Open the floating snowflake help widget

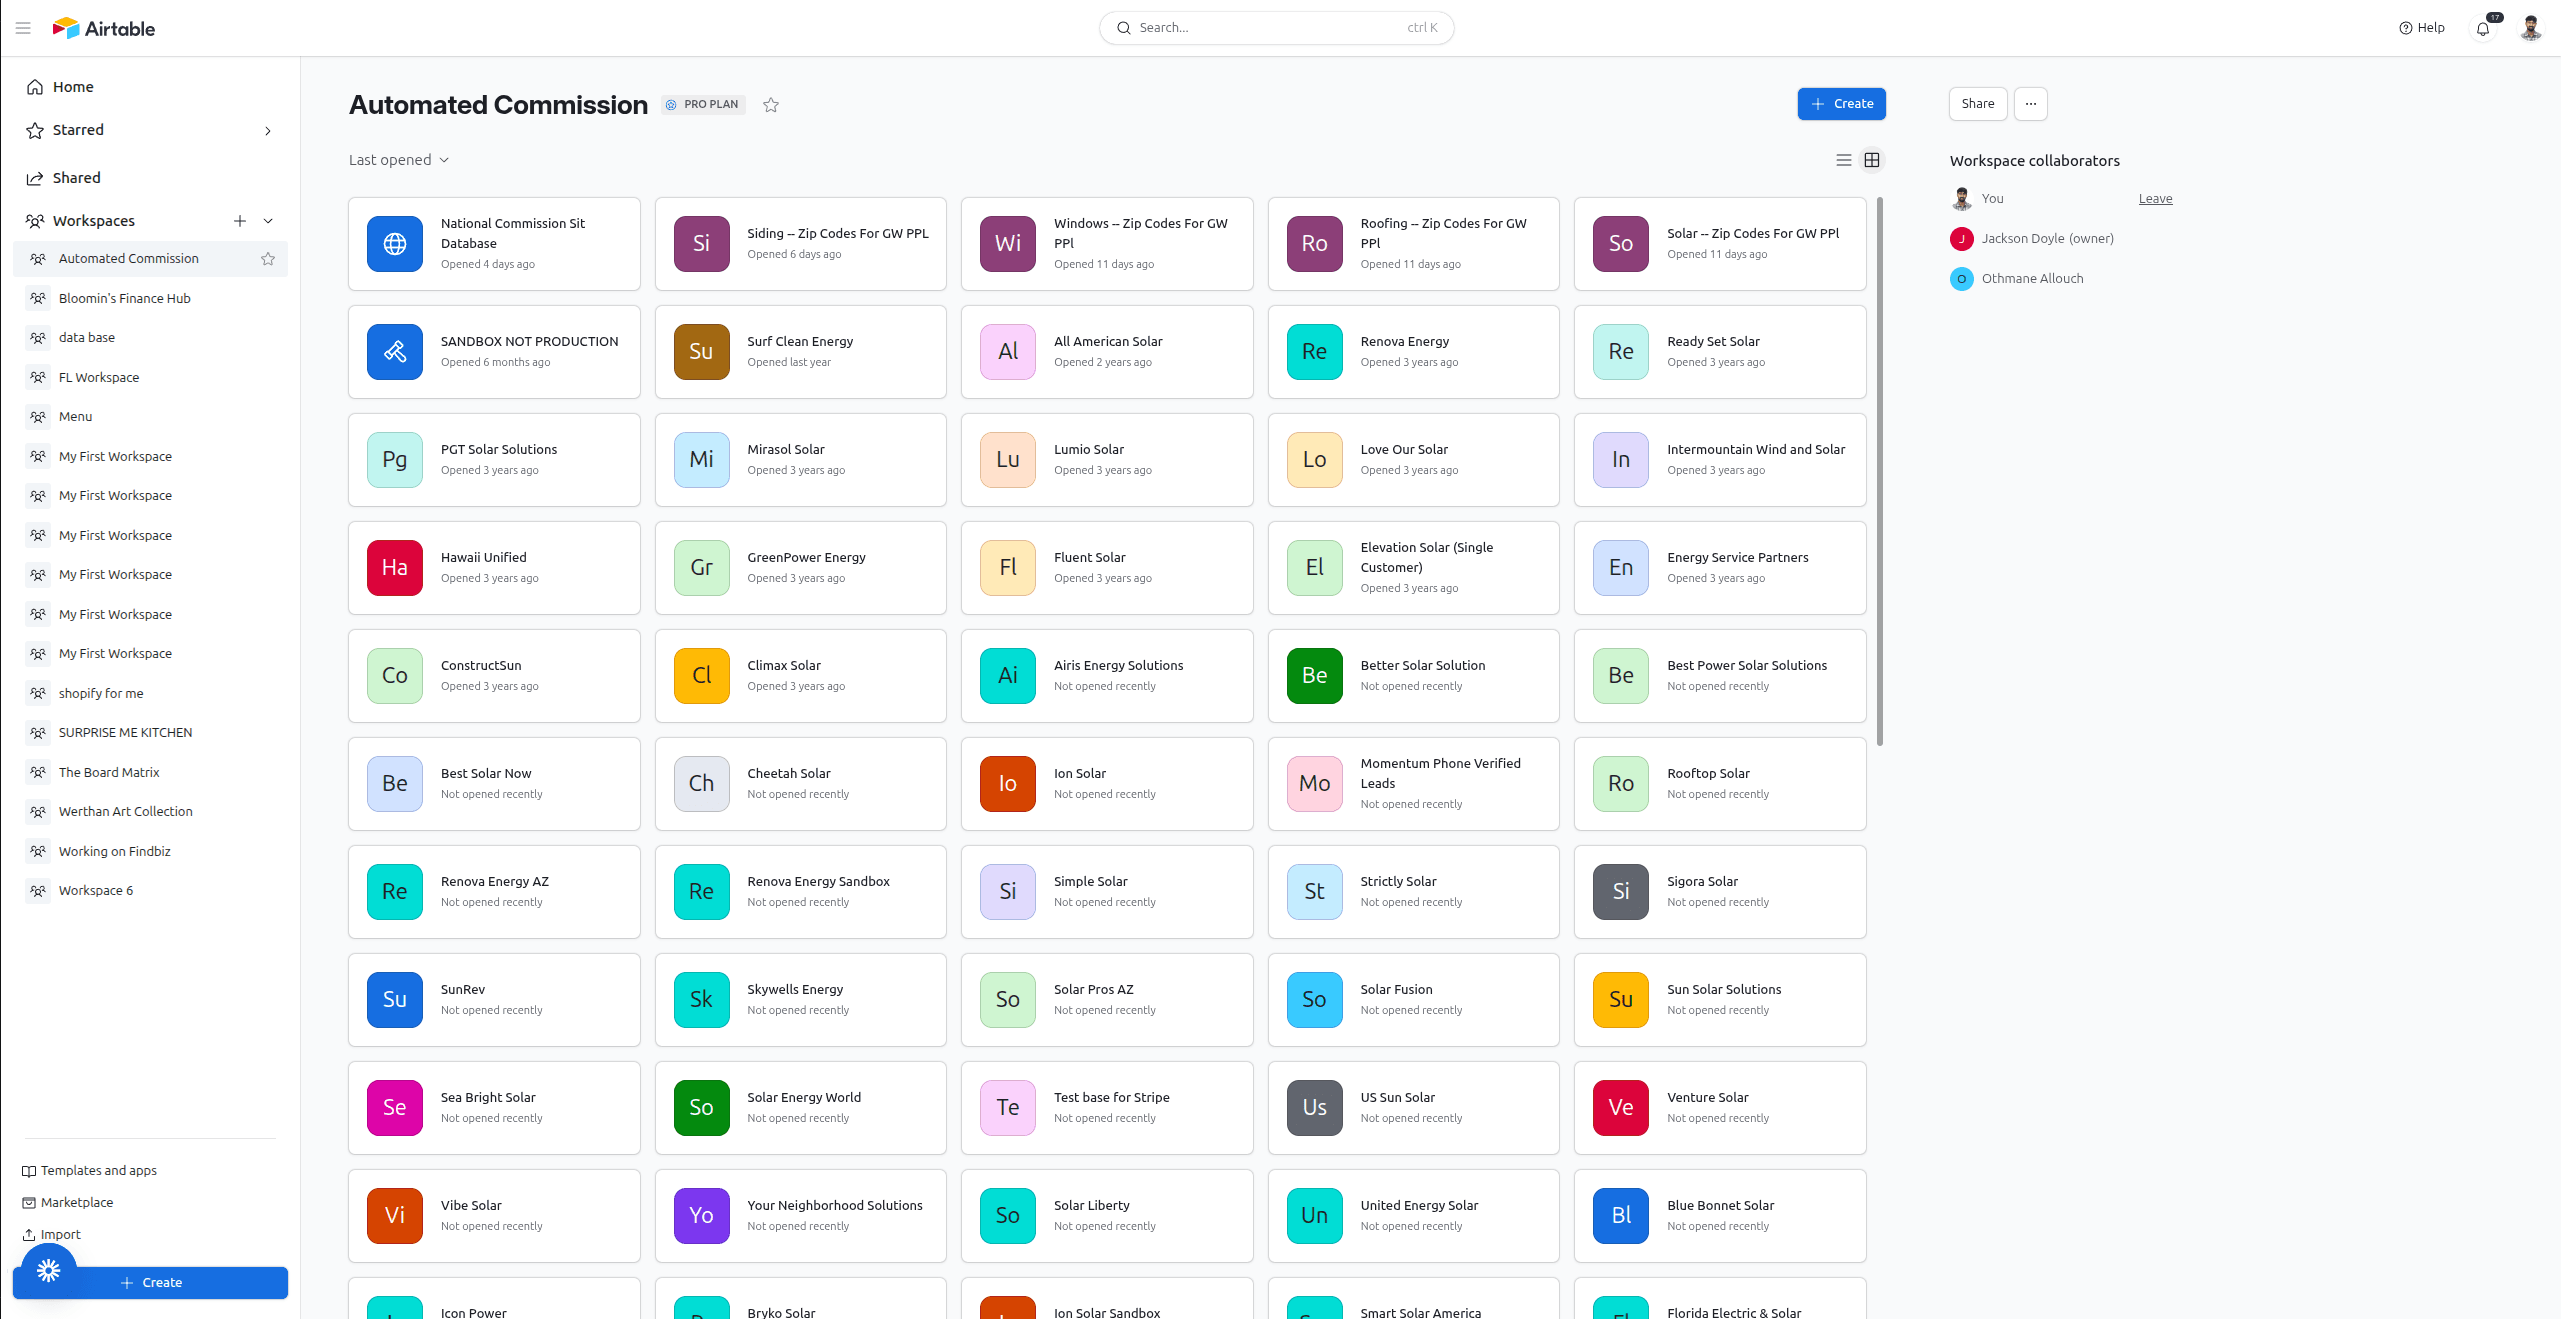coord(49,1271)
